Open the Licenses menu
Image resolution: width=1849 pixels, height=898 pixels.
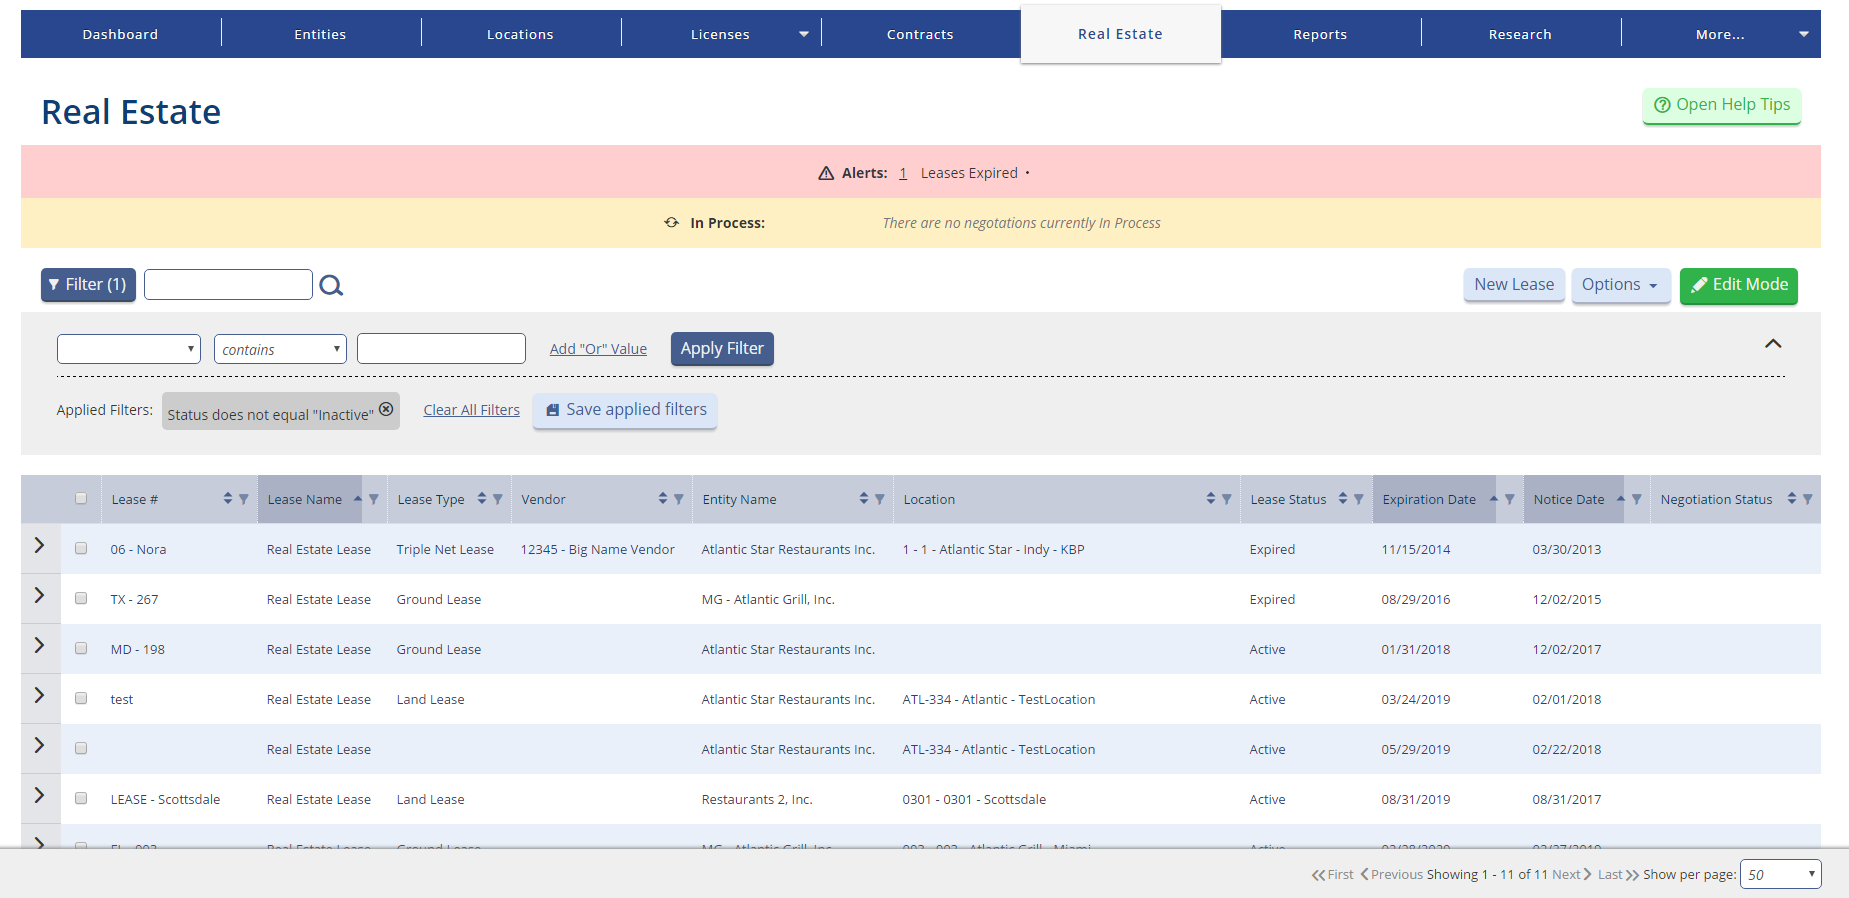[721, 34]
